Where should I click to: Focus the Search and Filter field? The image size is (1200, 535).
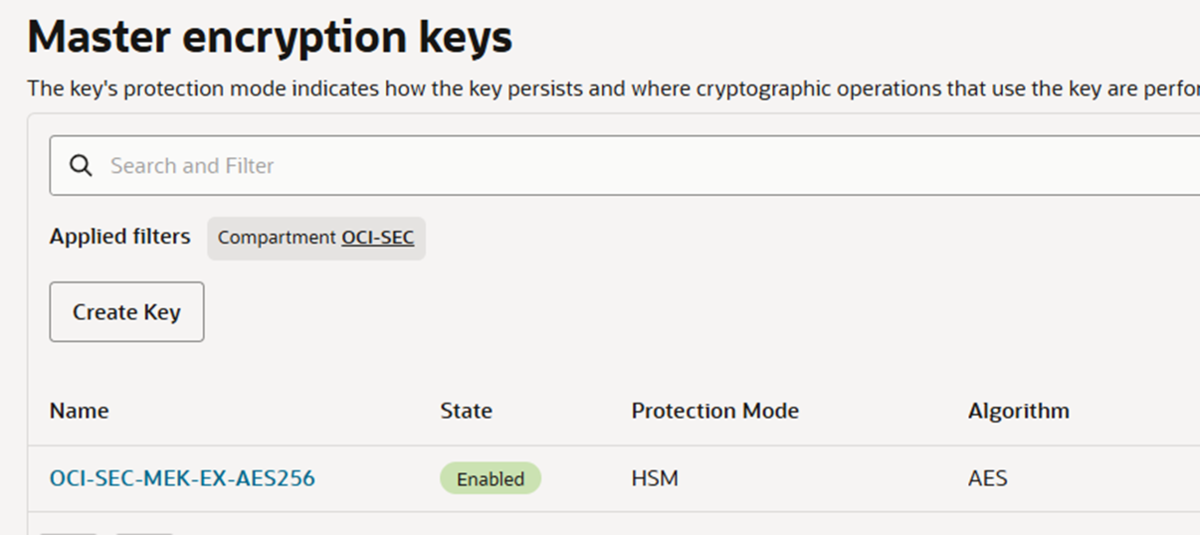coord(625,166)
